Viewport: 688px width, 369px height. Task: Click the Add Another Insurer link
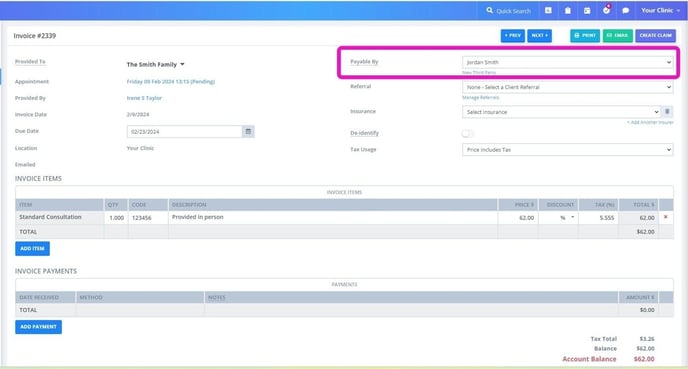pos(650,122)
